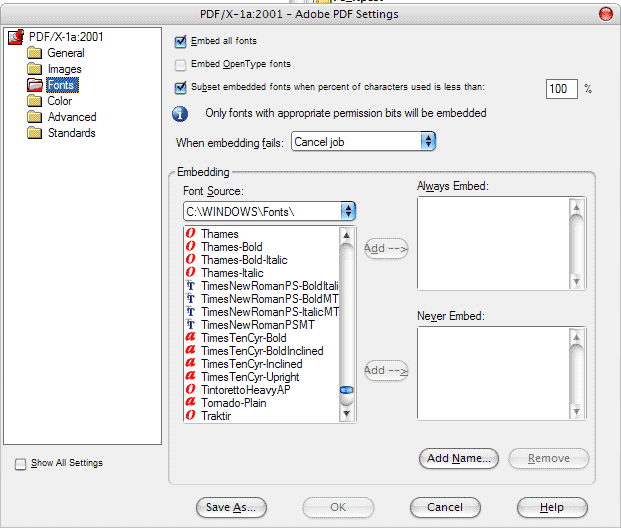The image size is (621, 528).
Task: Uncheck Embed all fonts
Action: [181, 42]
